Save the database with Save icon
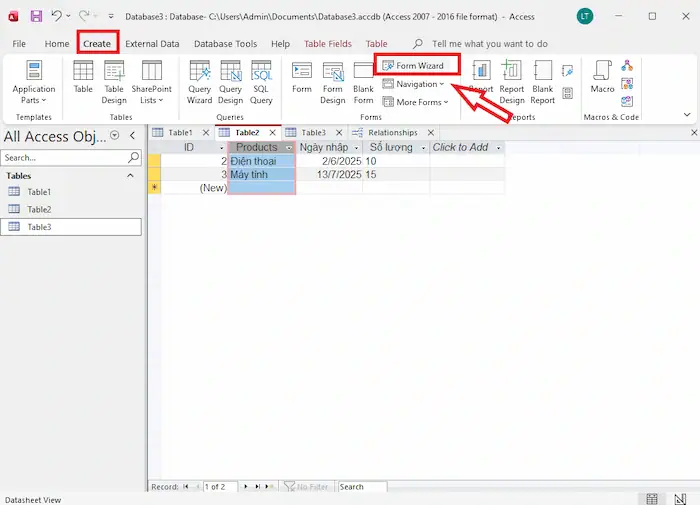This screenshot has width=700, height=505. [x=36, y=17]
